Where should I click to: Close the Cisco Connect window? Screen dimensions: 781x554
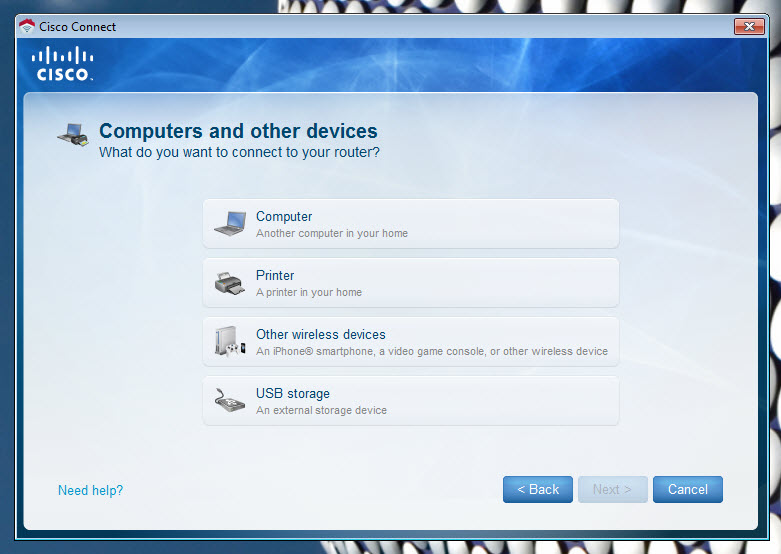pyautogui.click(x=749, y=26)
